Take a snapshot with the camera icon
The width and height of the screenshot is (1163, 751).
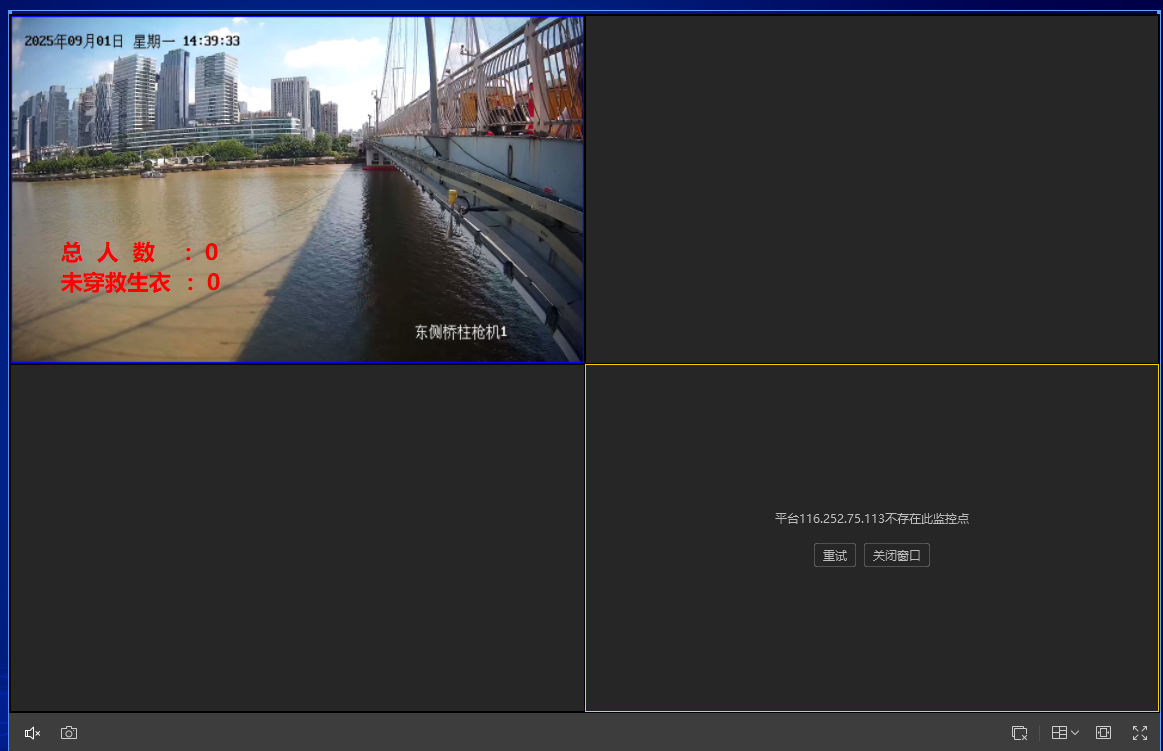pyautogui.click(x=69, y=732)
